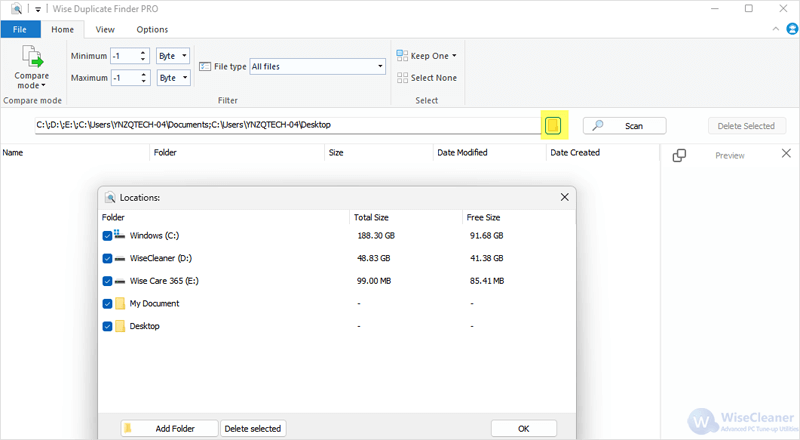The height and width of the screenshot is (440, 800).
Task: Select the 48.83 GB total size cell
Action: pyautogui.click(x=373, y=258)
